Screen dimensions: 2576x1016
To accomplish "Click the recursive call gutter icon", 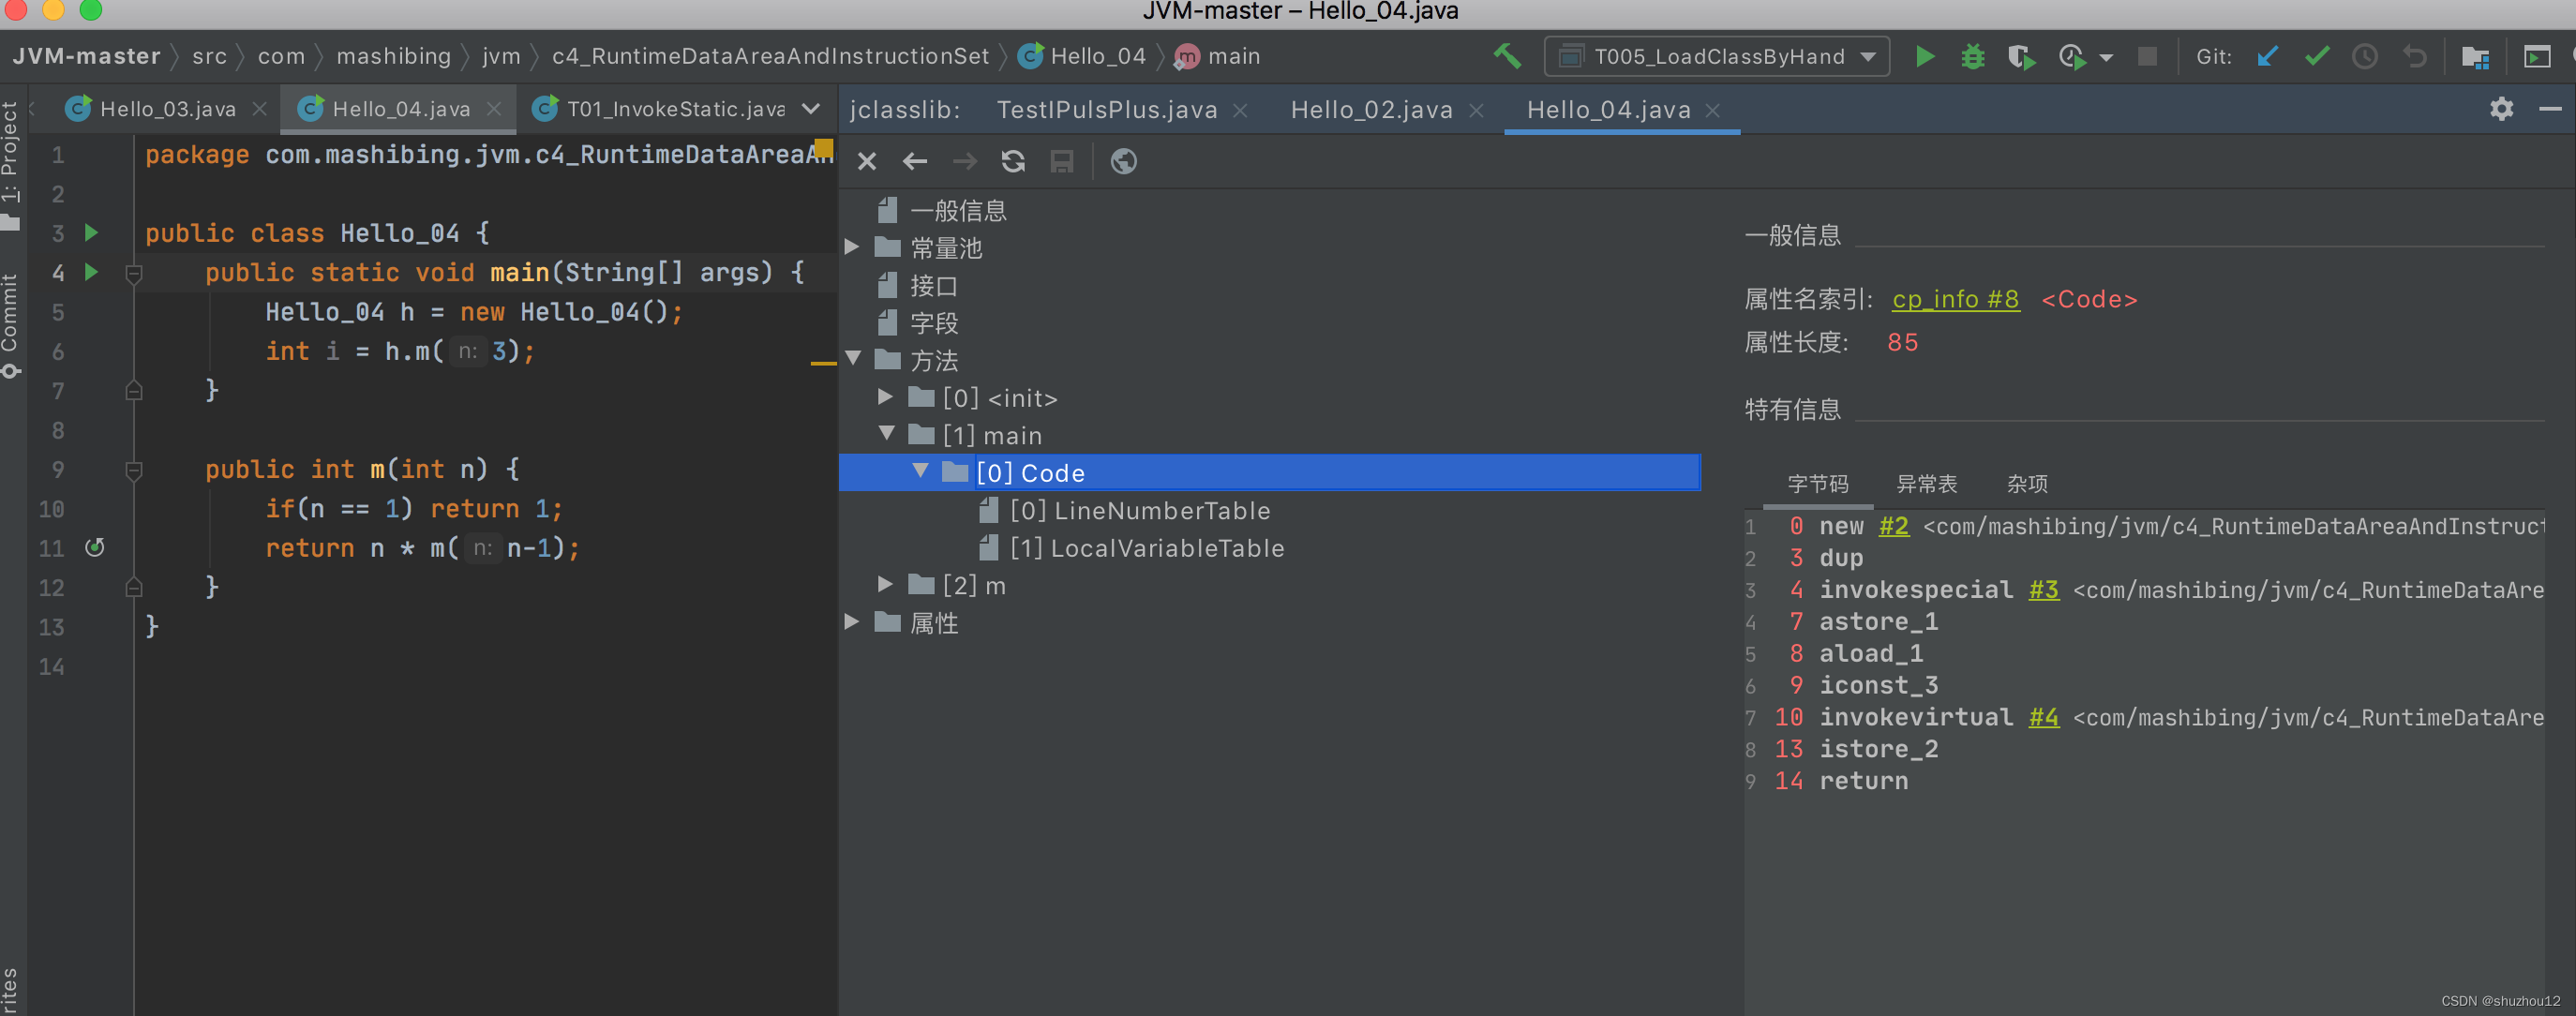I will 94,547.
